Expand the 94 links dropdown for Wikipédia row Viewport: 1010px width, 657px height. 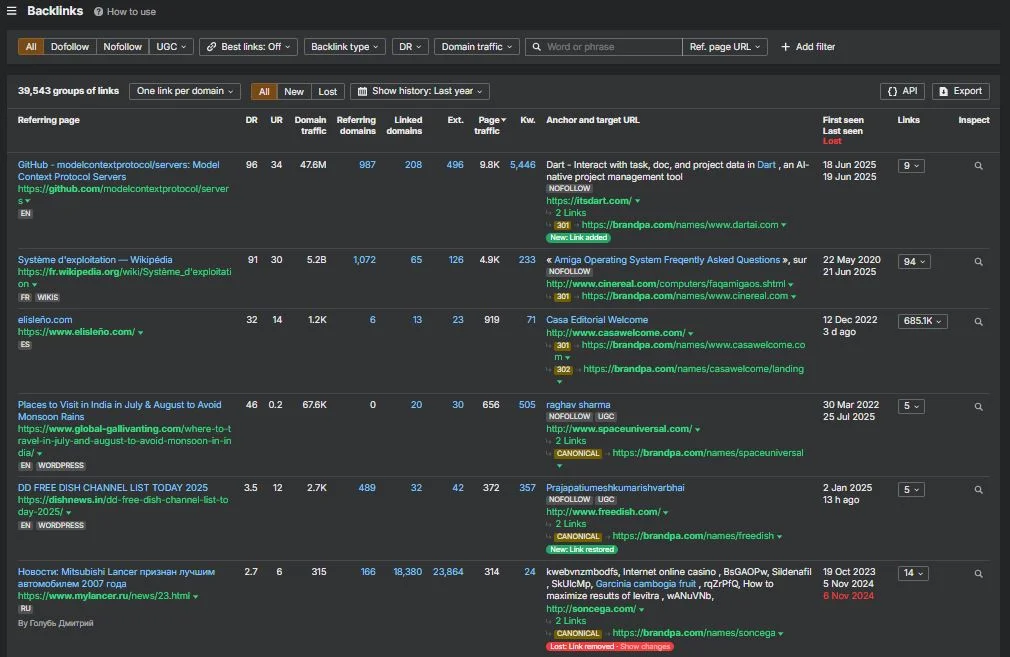pyautogui.click(x=914, y=262)
